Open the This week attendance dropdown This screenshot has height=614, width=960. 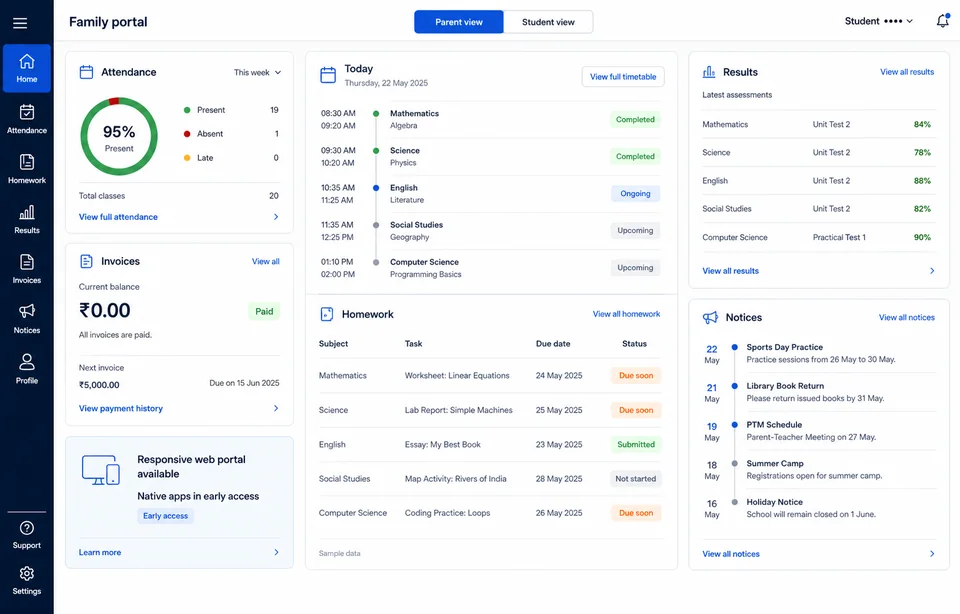click(x=257, y=72)
